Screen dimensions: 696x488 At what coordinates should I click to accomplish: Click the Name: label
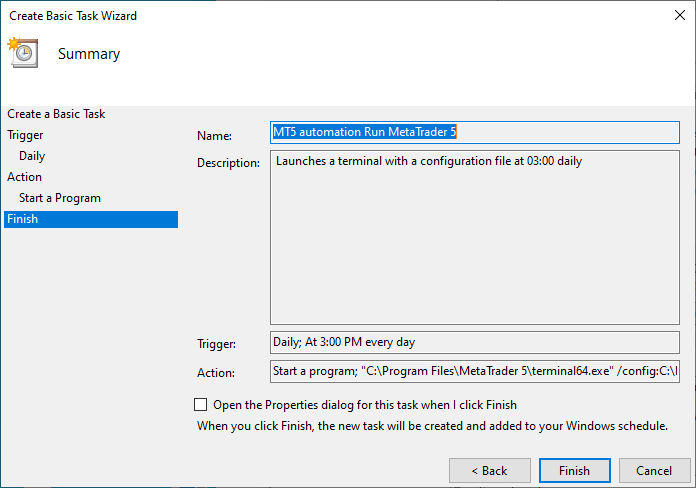[214, 136]
